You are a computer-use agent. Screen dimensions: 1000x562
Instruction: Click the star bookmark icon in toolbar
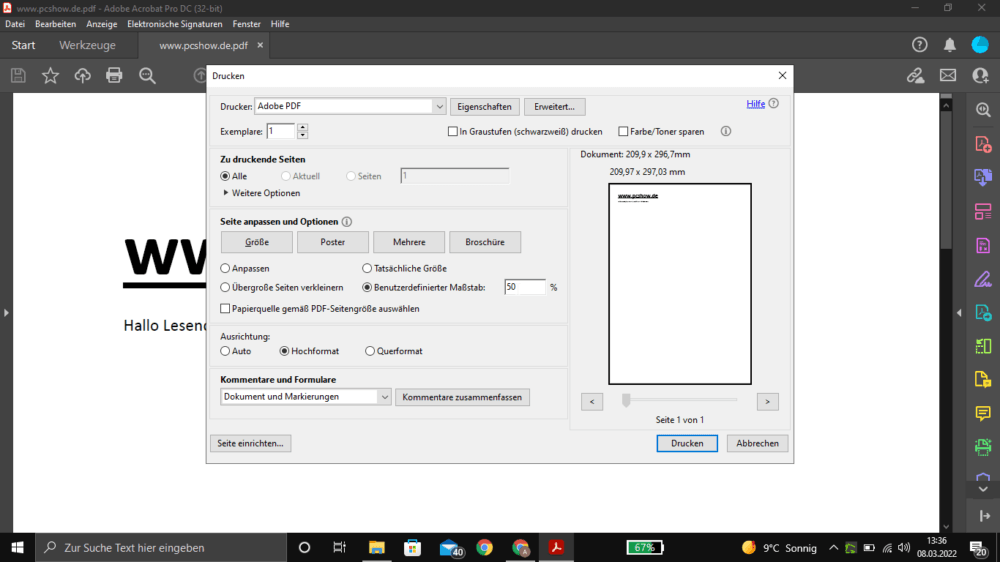50,75
